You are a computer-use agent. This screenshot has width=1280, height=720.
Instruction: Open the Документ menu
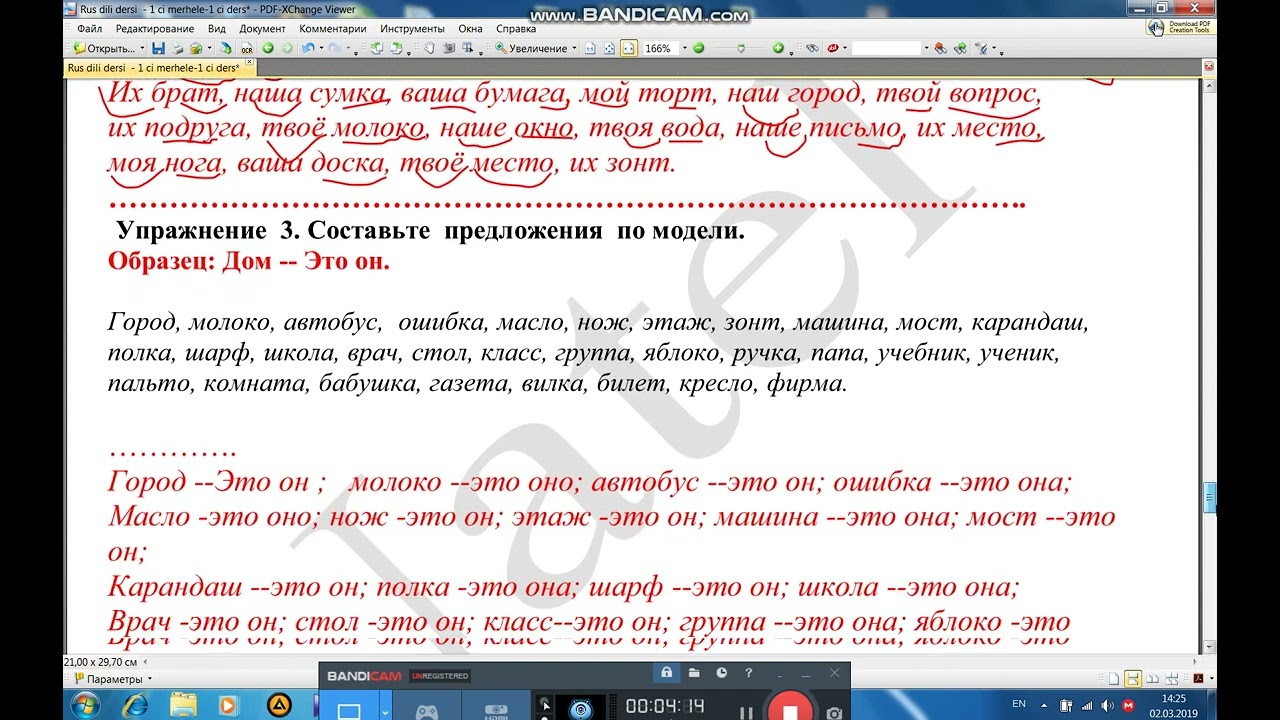(x=262, y=29)
